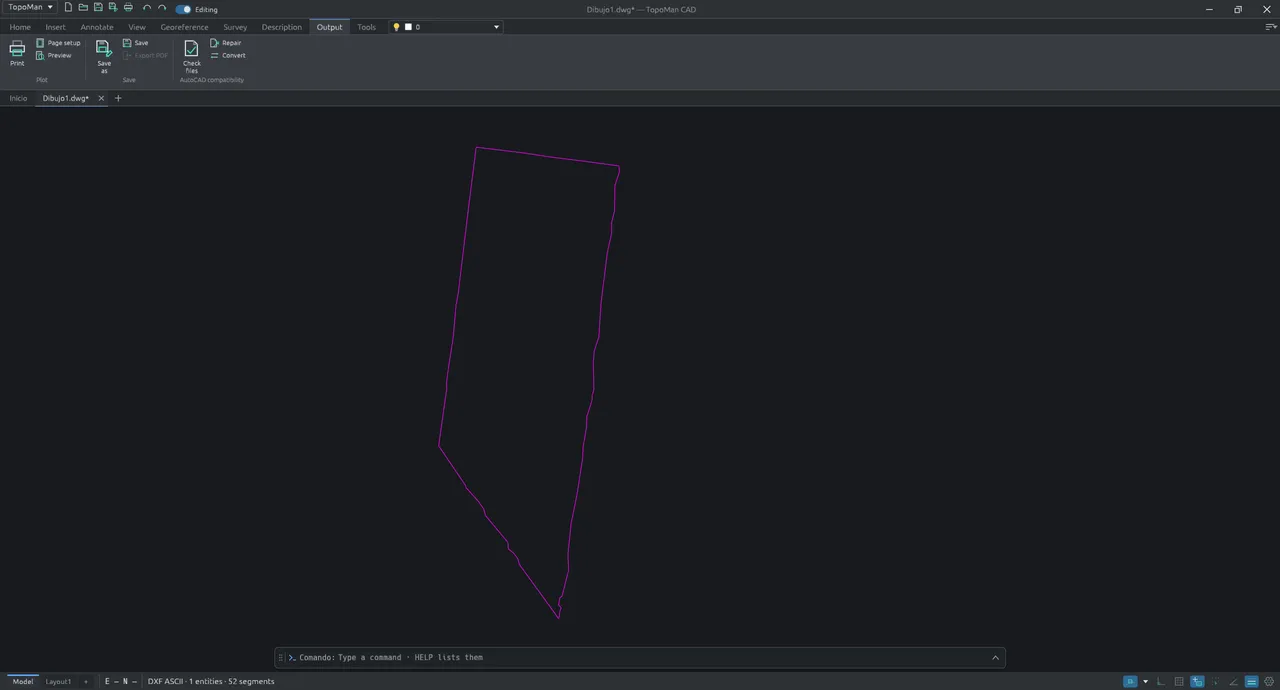Screen dimensions: 1280x690
Task: Open Page setup in Plot group
Action: 58,43
